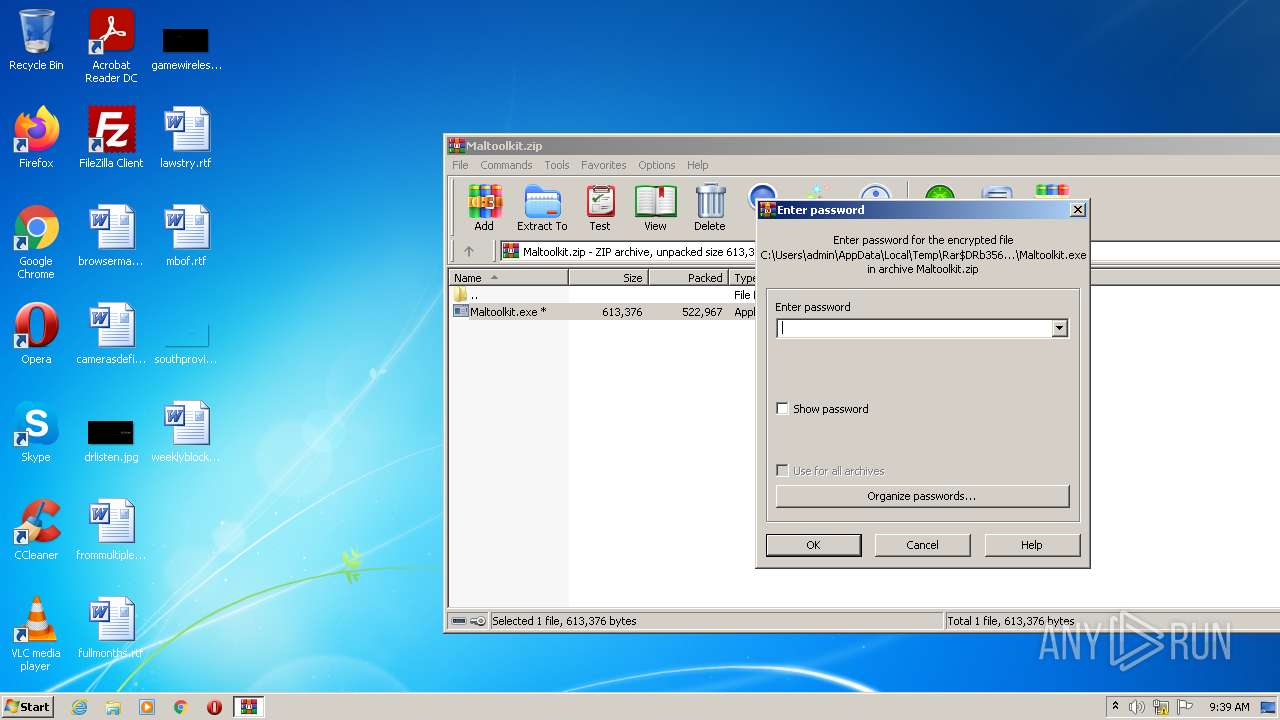1280x720 pixels.
Task: Sort the file list by Packed column
Action: tap(688, 278)
